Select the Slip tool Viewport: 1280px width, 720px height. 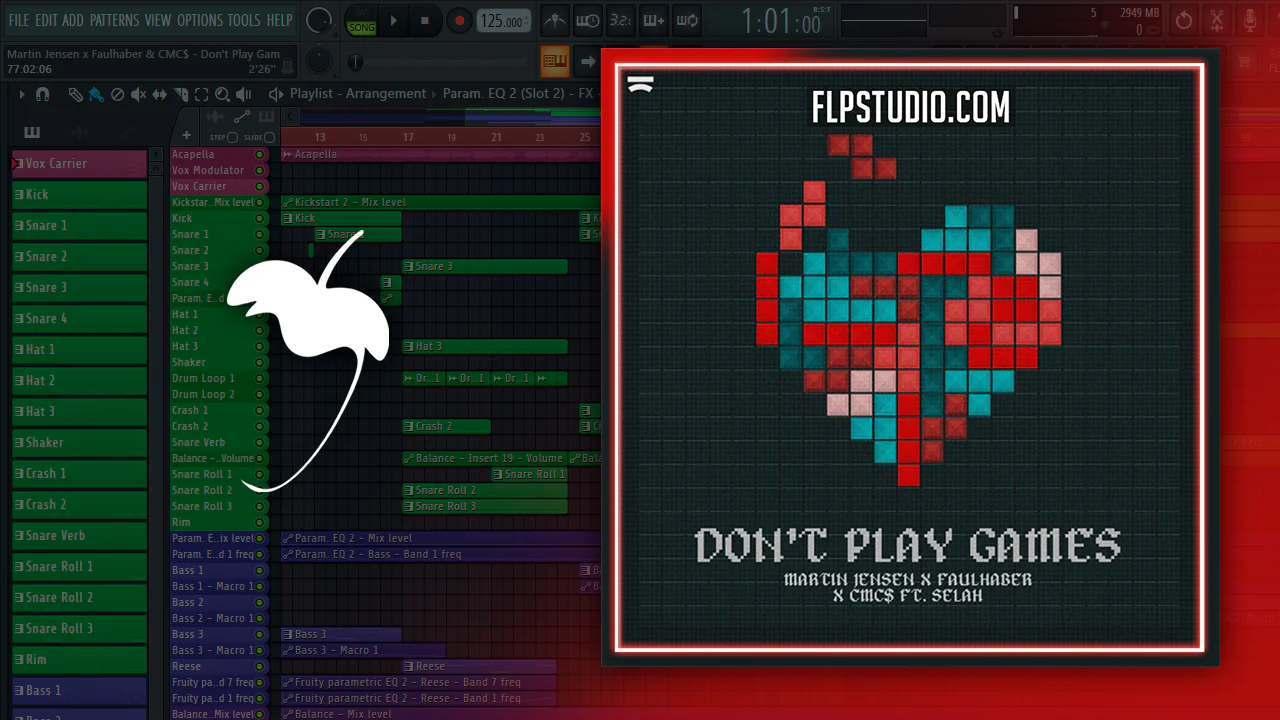point(160,94)
